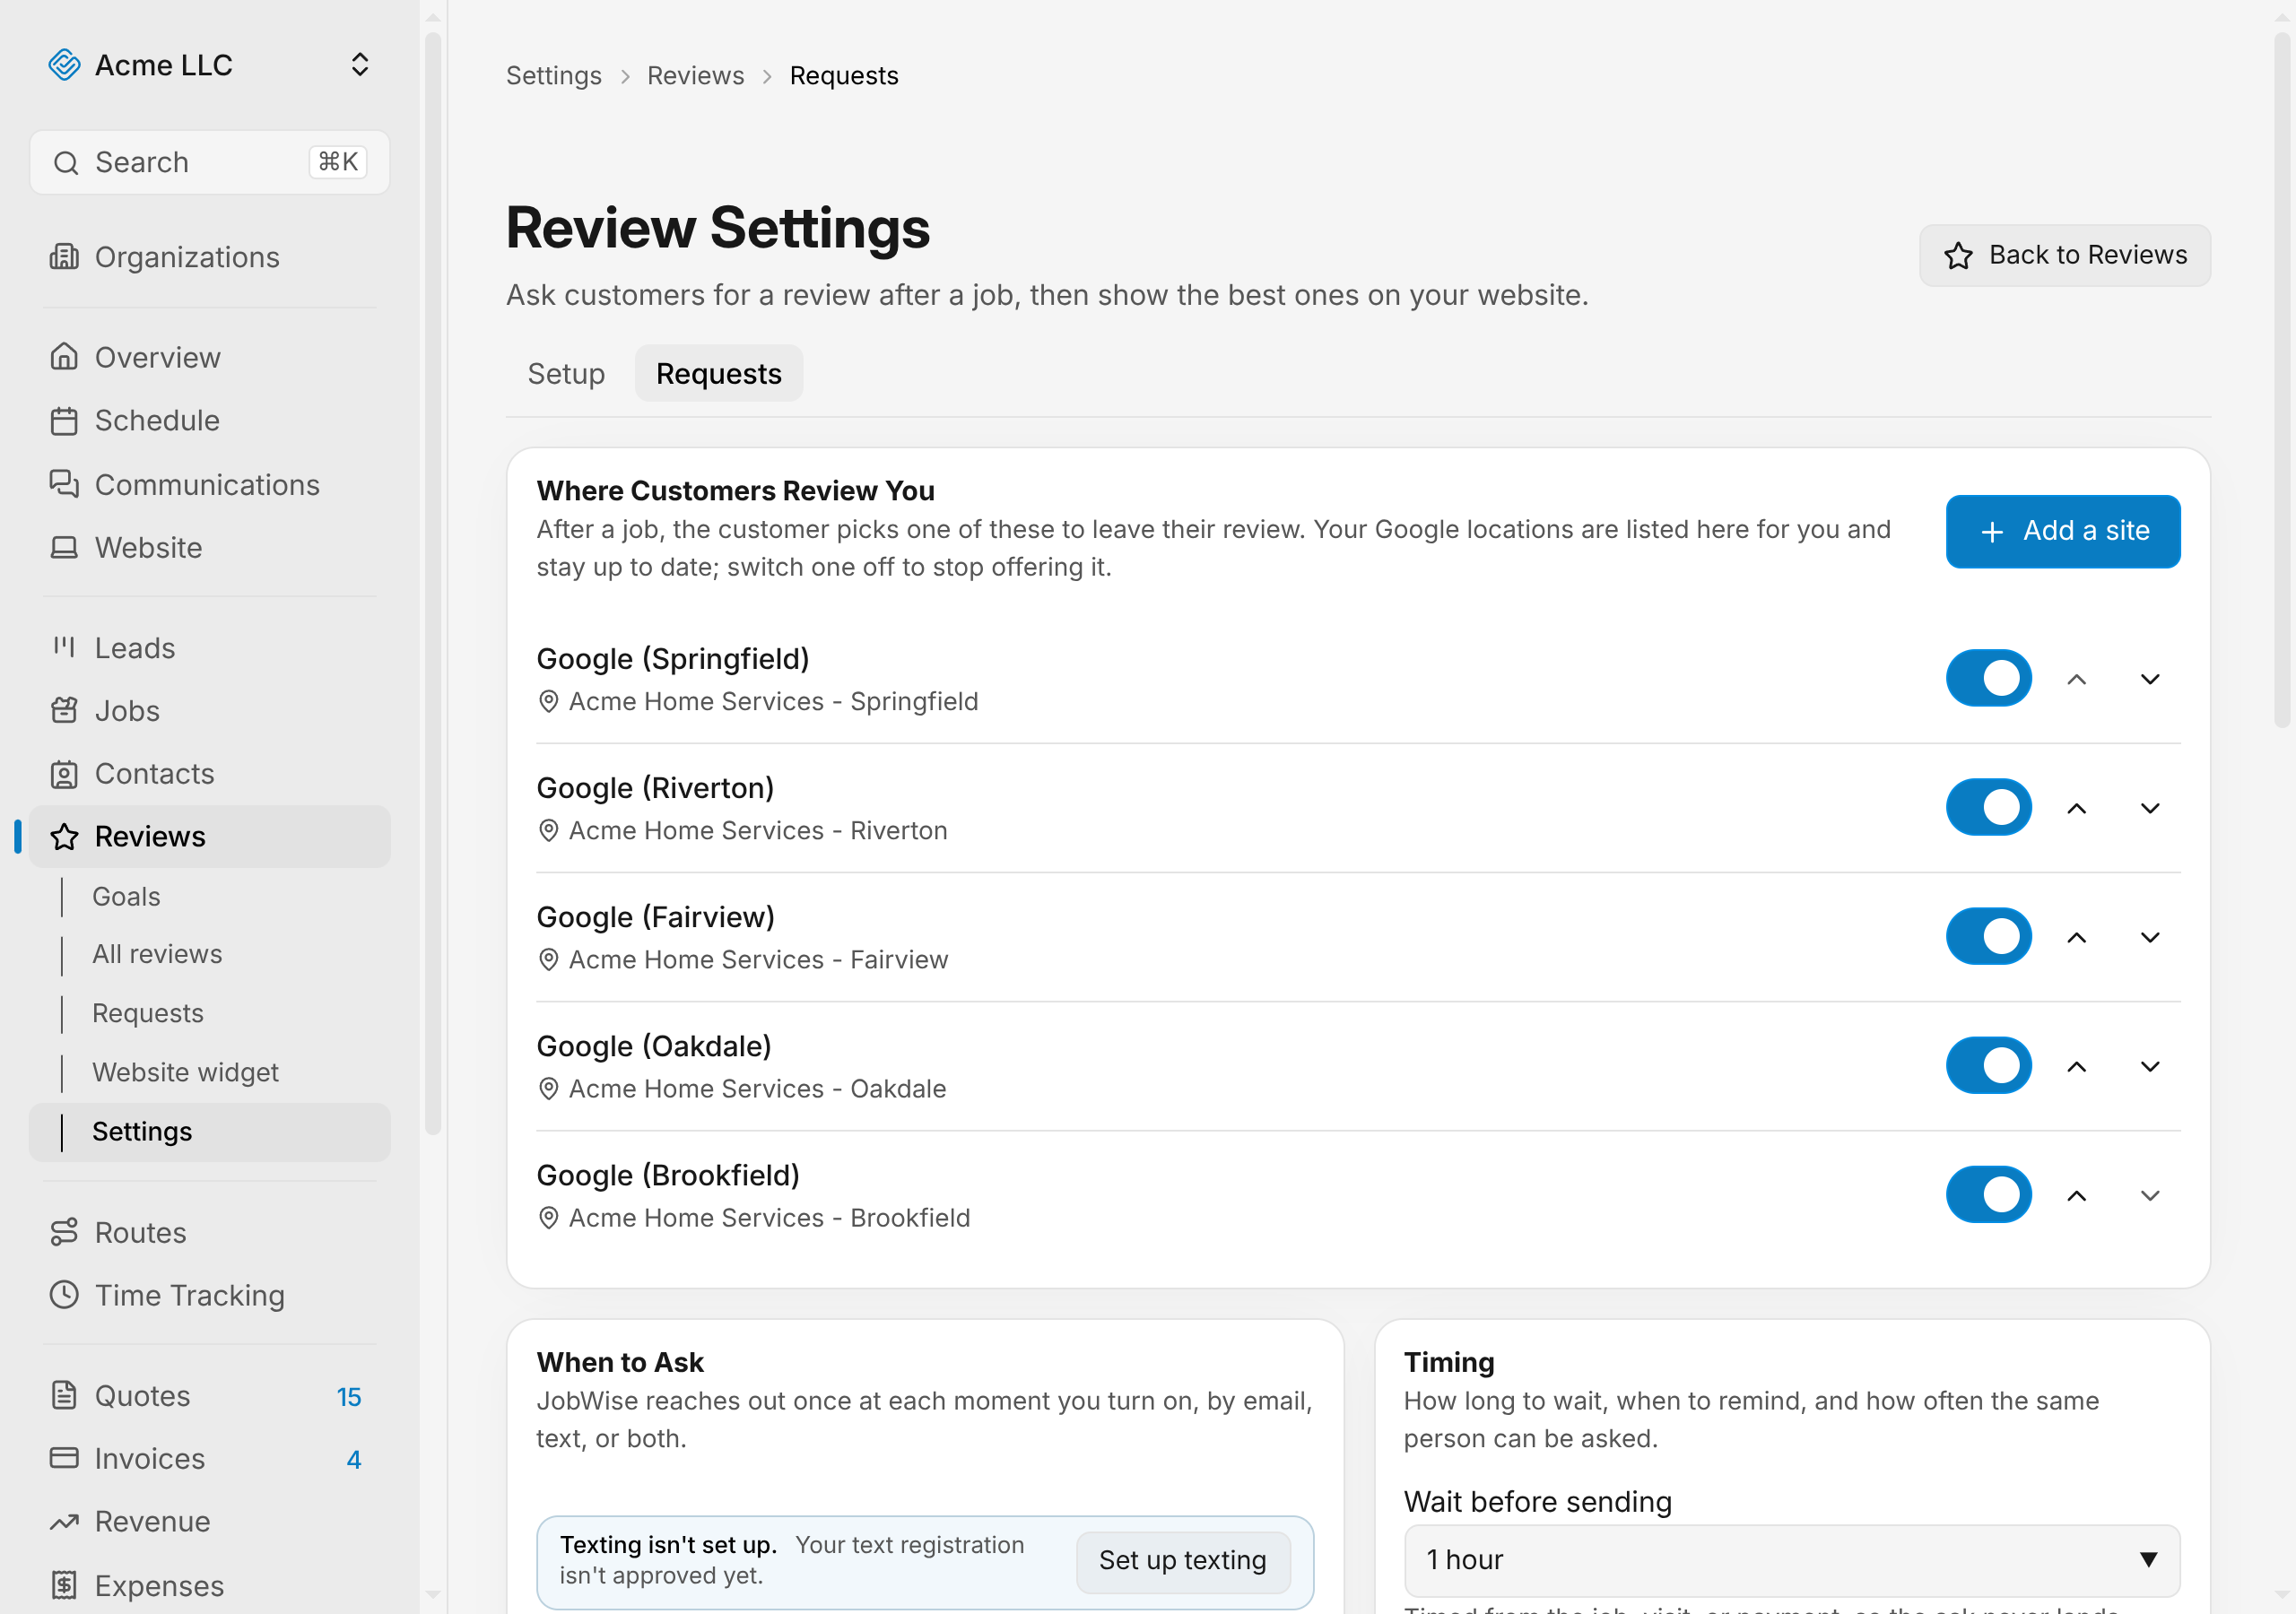Click the Settings breadcrumb link
The image size is (2296, 1614).
pyautogui.click(x=553, y=76)
